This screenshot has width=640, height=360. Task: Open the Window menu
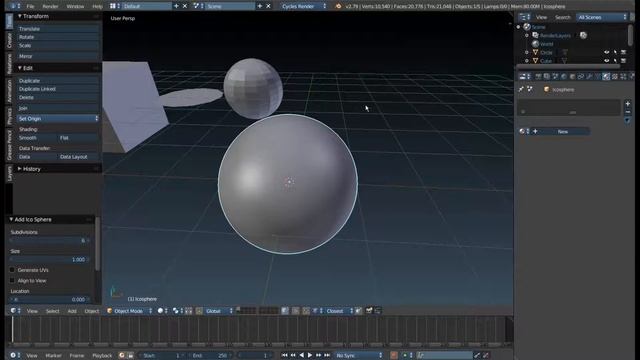click(75, 6)
